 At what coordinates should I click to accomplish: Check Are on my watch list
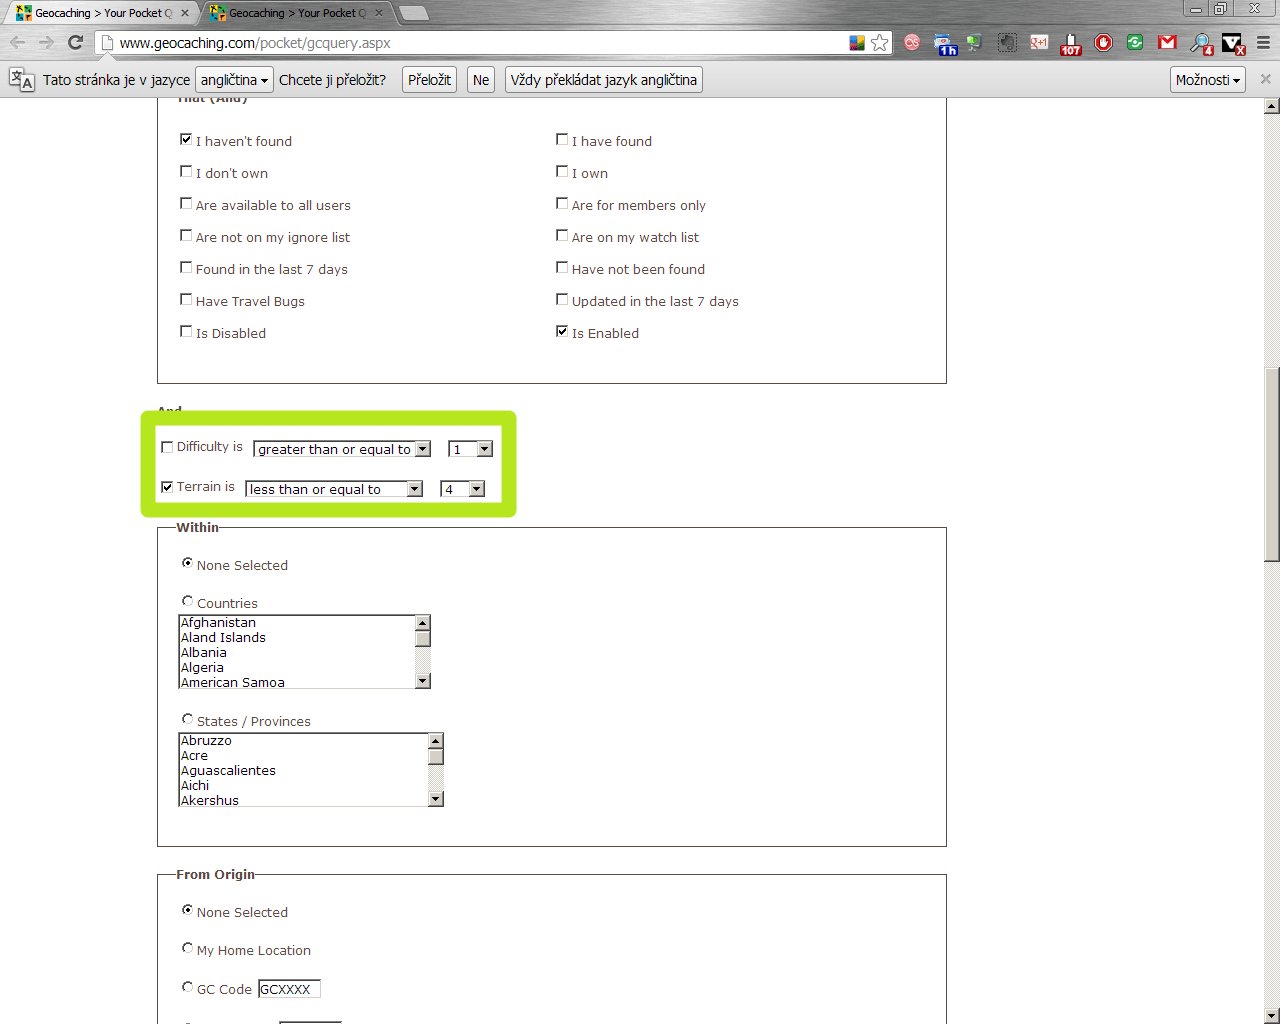click(562, 236)
